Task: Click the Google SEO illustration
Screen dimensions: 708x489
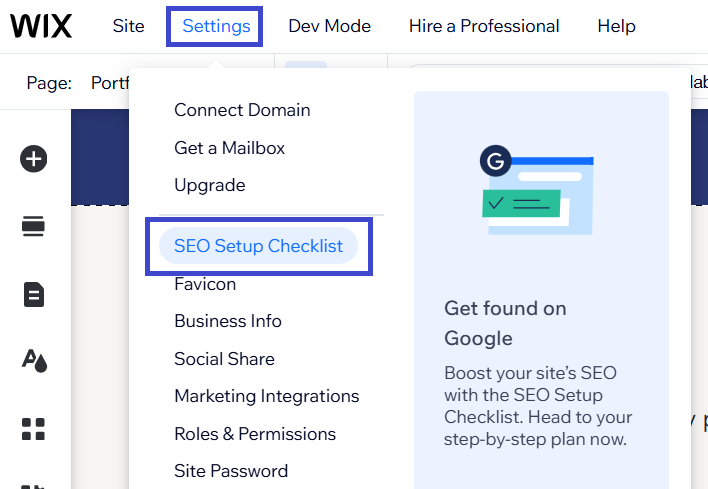Action: 537,188
